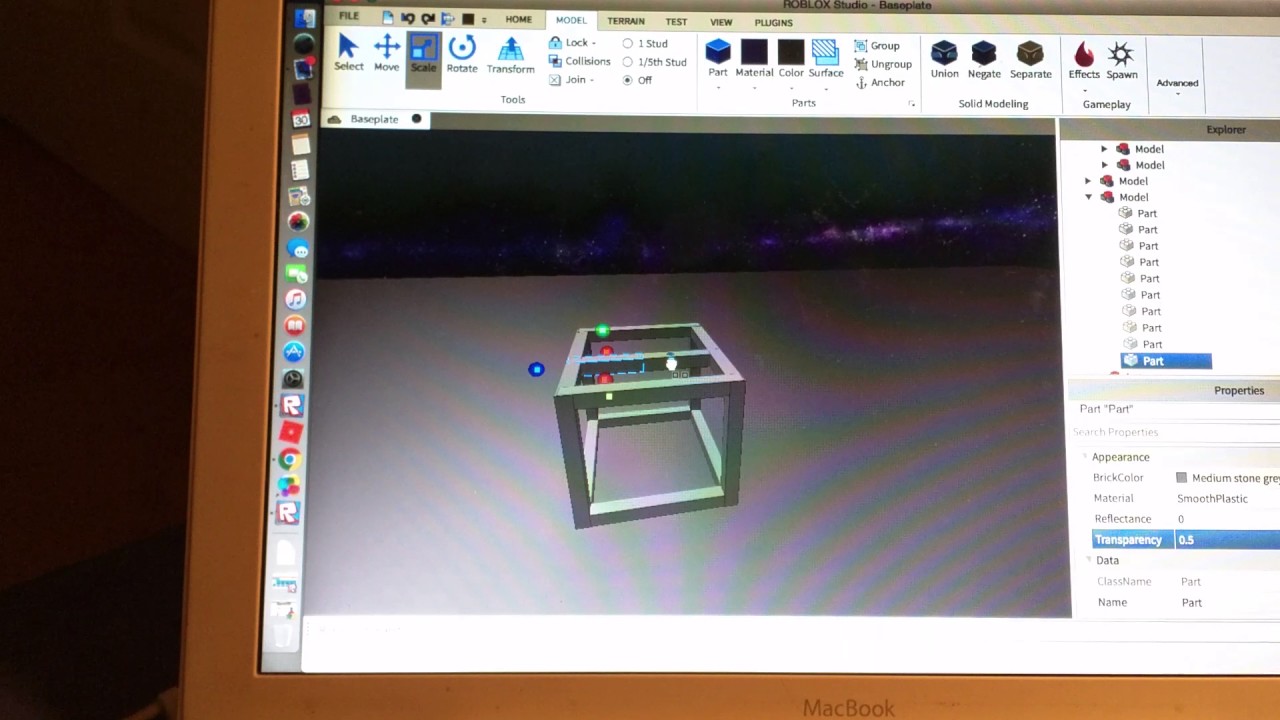The image size is (1280, 720).
Task: Open the Calendar app in the dock
Action: click(x=300, y=120)
